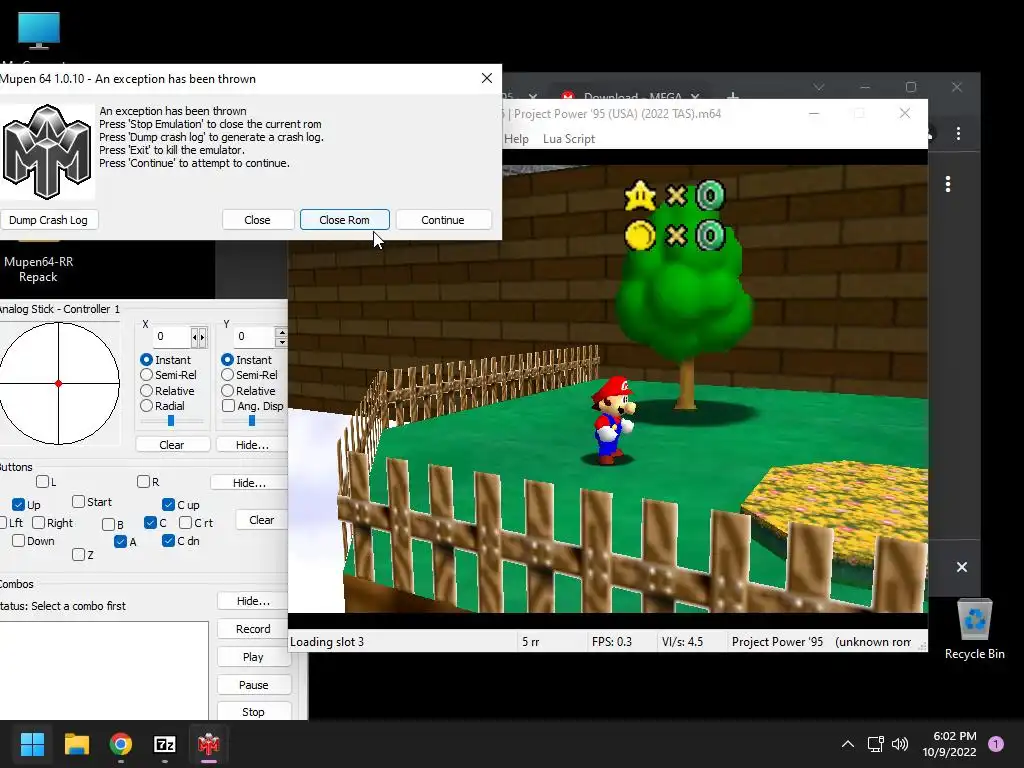This screenshot has height=768, width=1024.
Task: Open the Lua Script menu
Action: pos(569,139)
